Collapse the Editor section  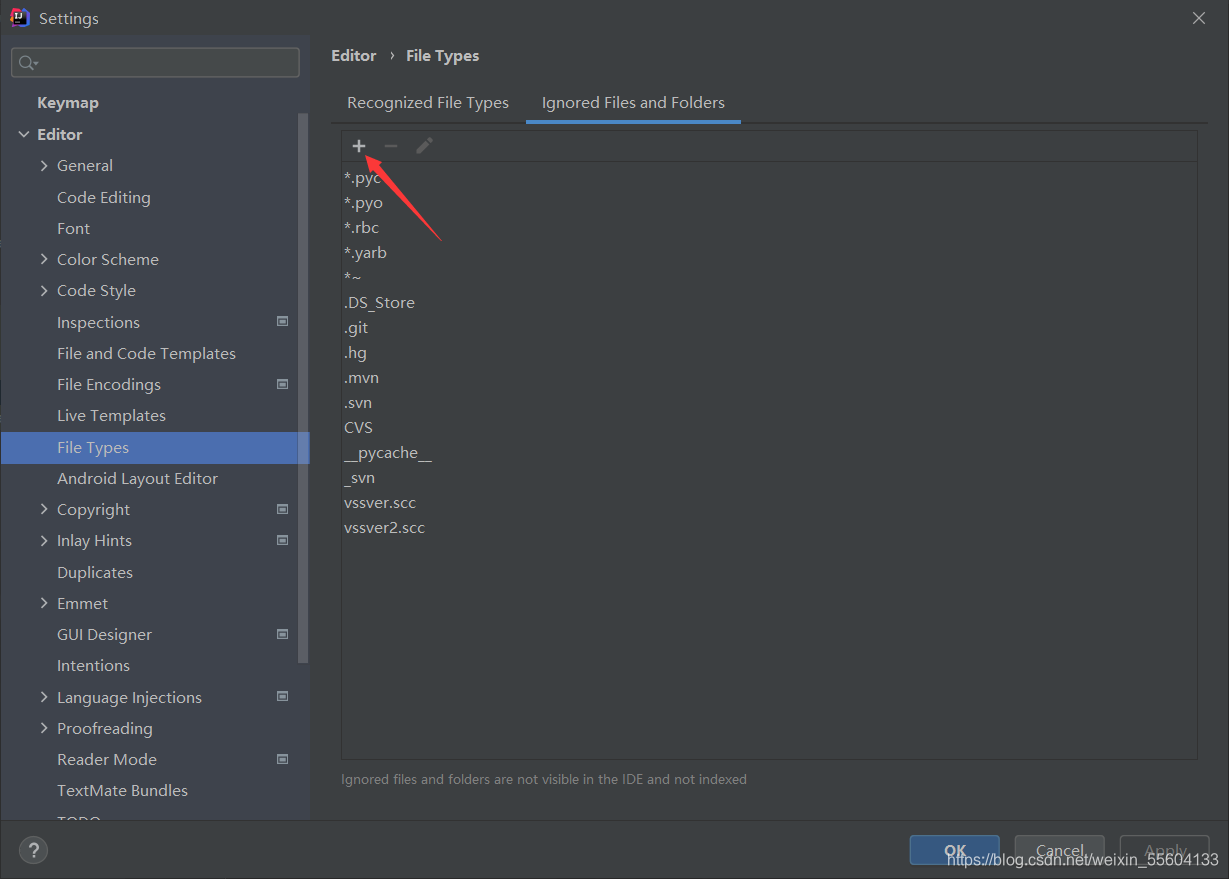24,134
